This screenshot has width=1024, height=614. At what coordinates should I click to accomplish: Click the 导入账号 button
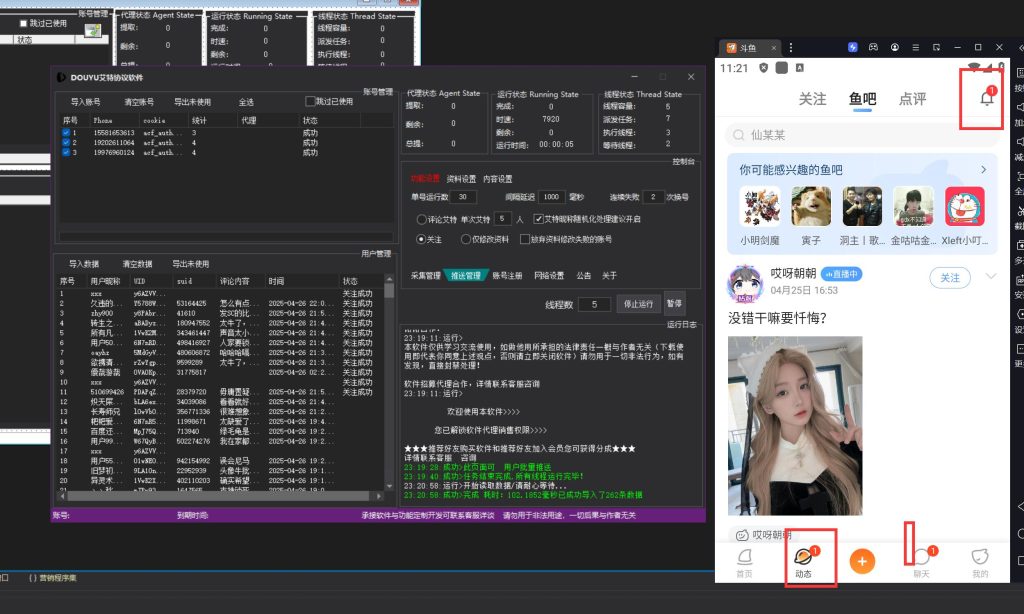click(85, 102)
